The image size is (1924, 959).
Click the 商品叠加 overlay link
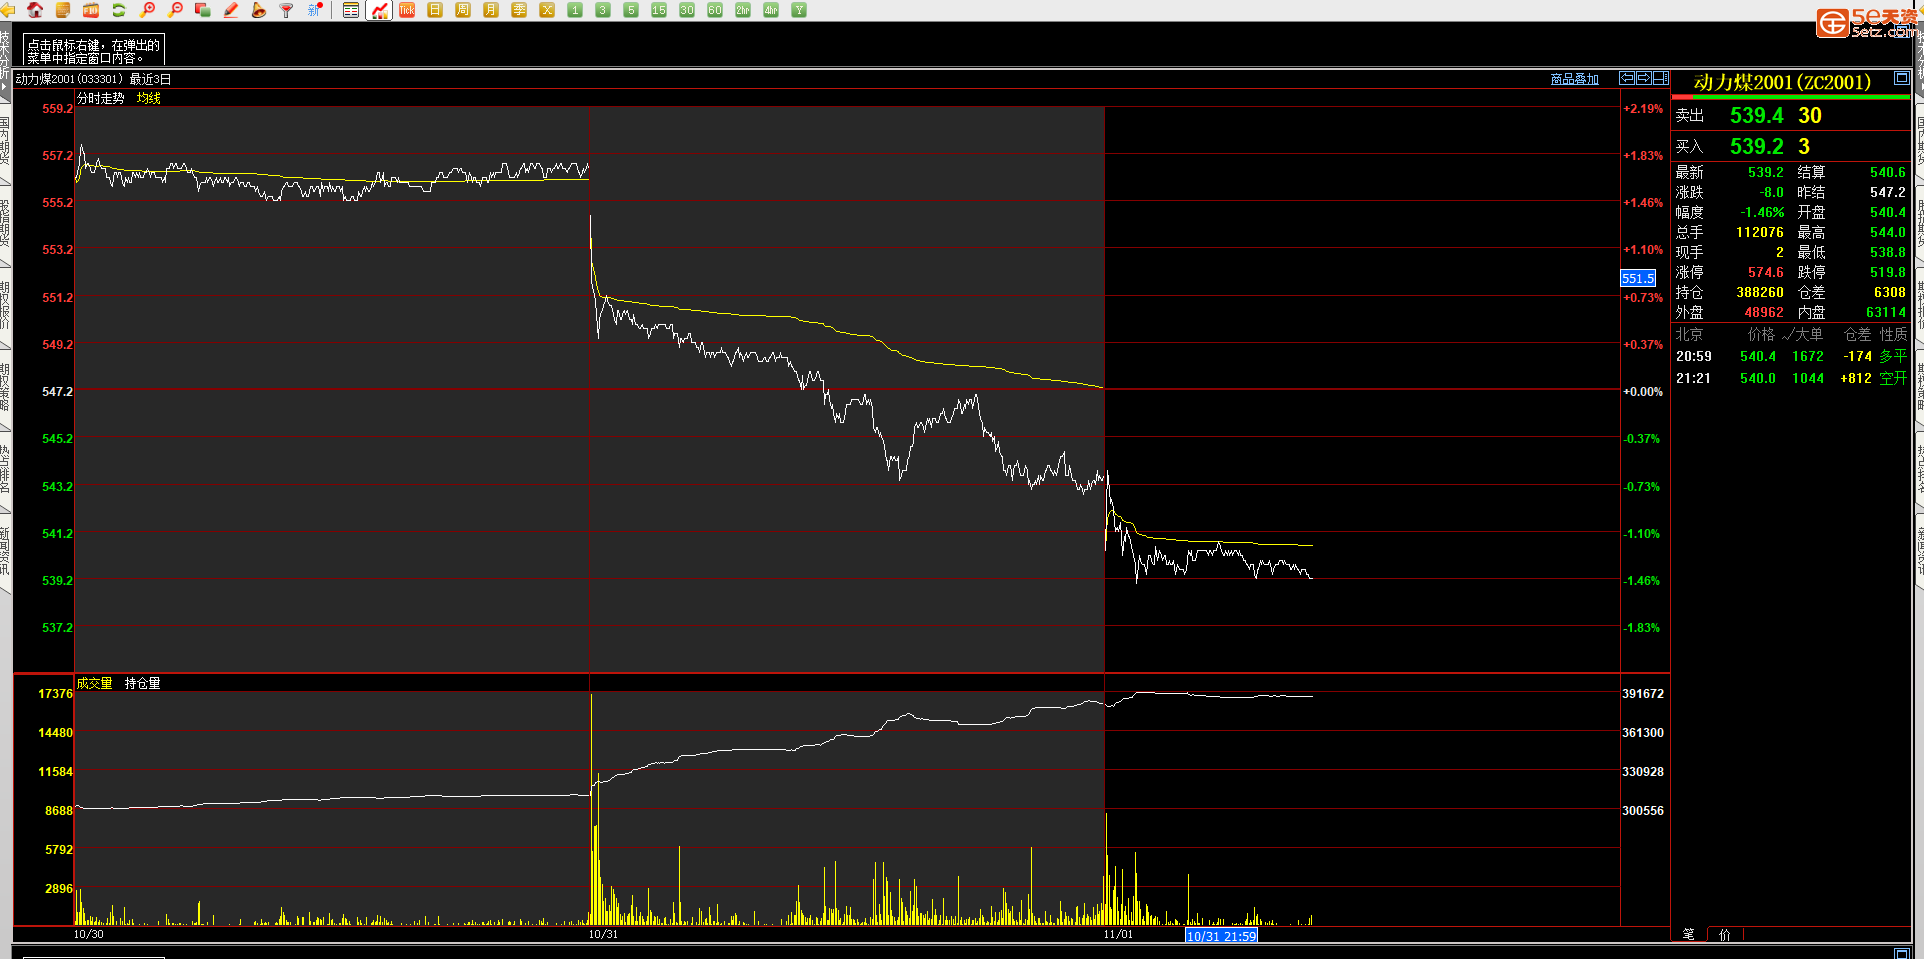point(1574,79)
